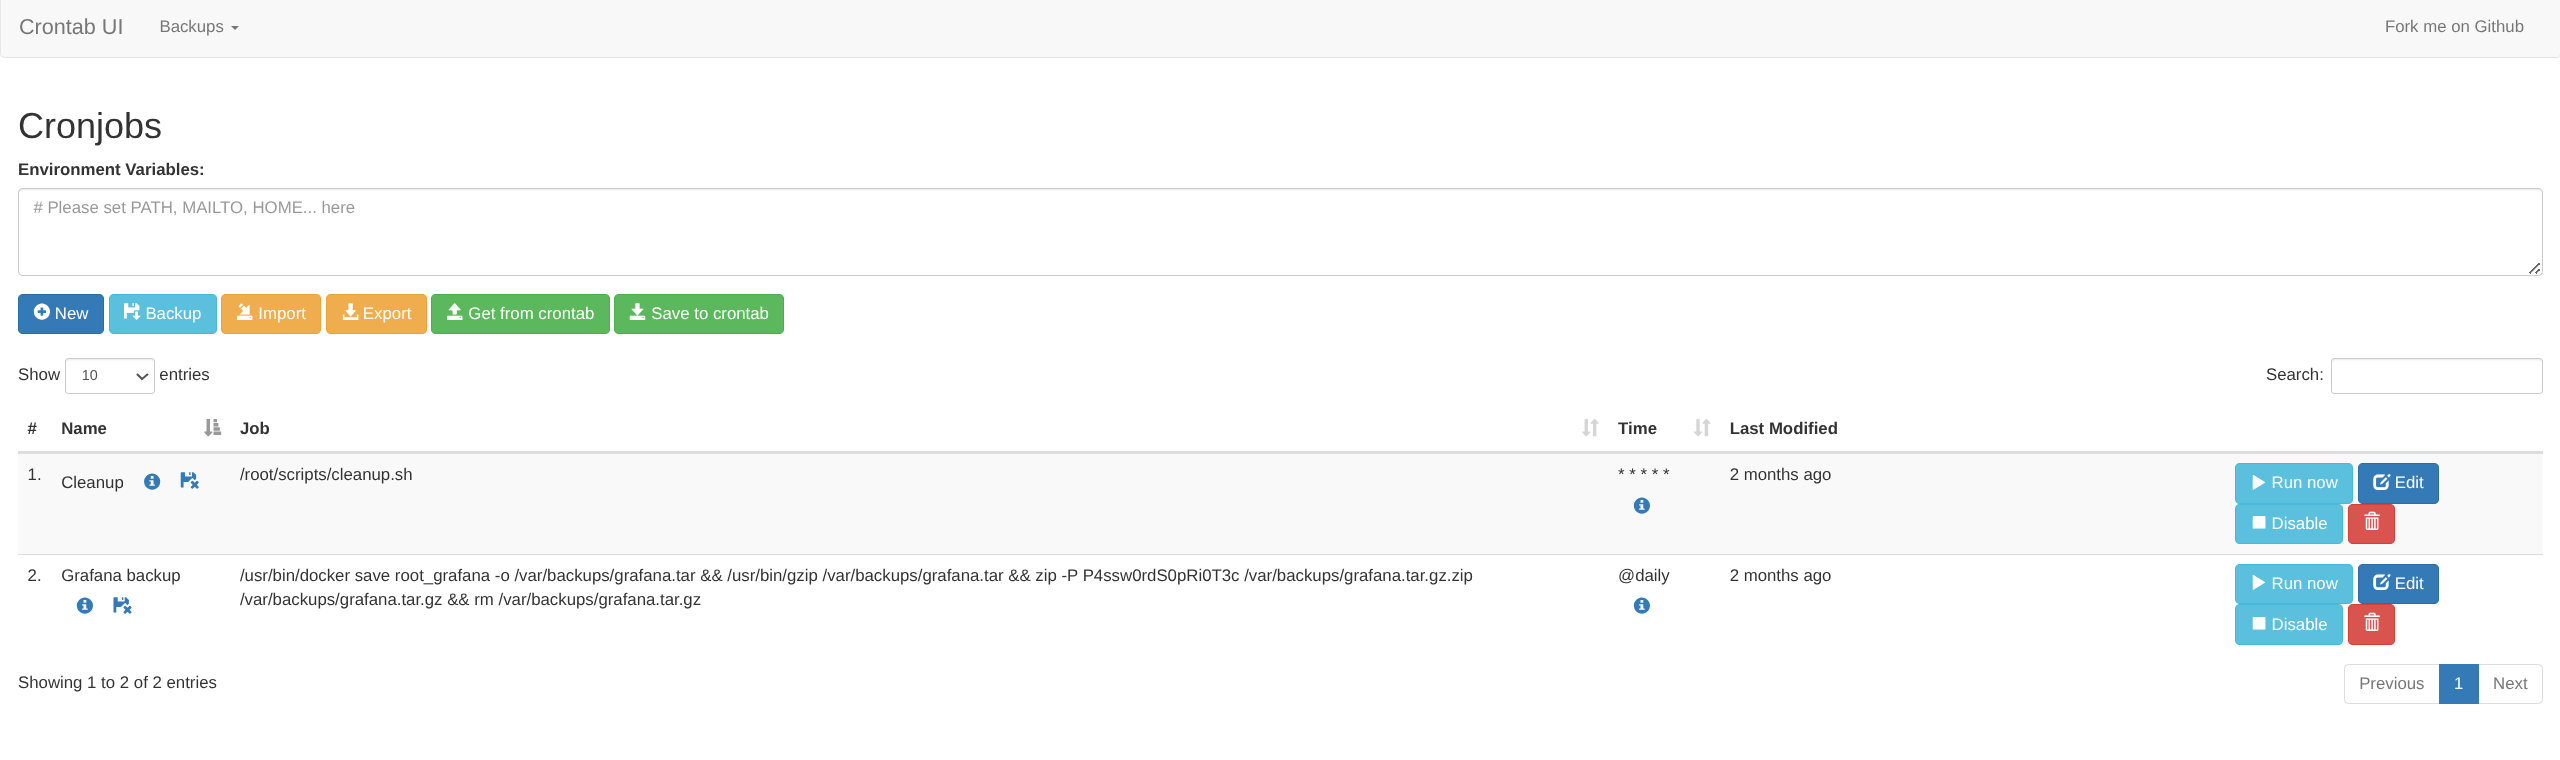The image size is (2560, 760).
Task: Click into the Search input field
Action: pyautogui.click(x=2436, y=376)
